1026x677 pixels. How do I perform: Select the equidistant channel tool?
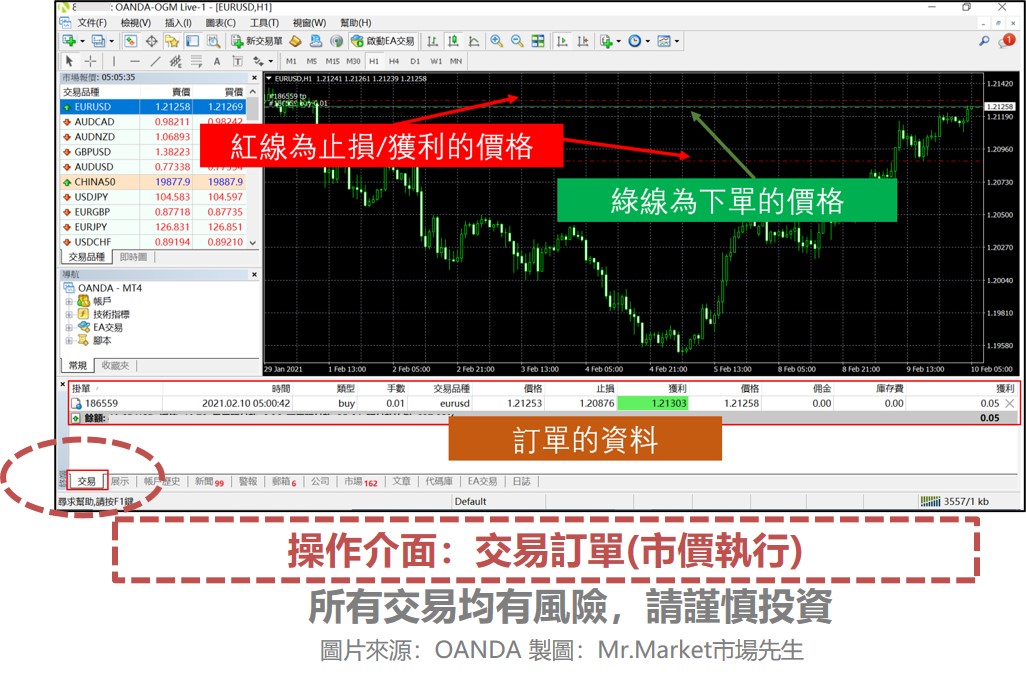(175, 61)
